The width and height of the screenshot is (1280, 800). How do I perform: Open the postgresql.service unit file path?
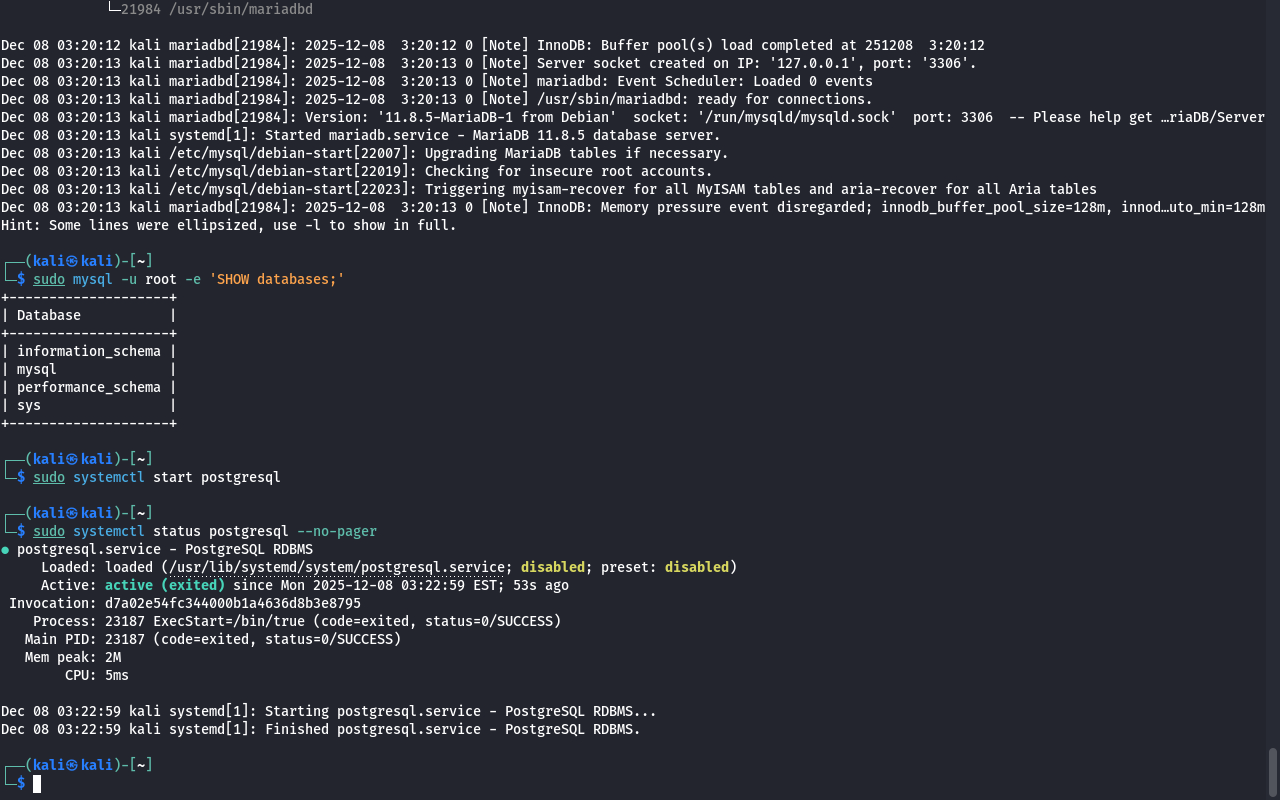coord(337,567)
